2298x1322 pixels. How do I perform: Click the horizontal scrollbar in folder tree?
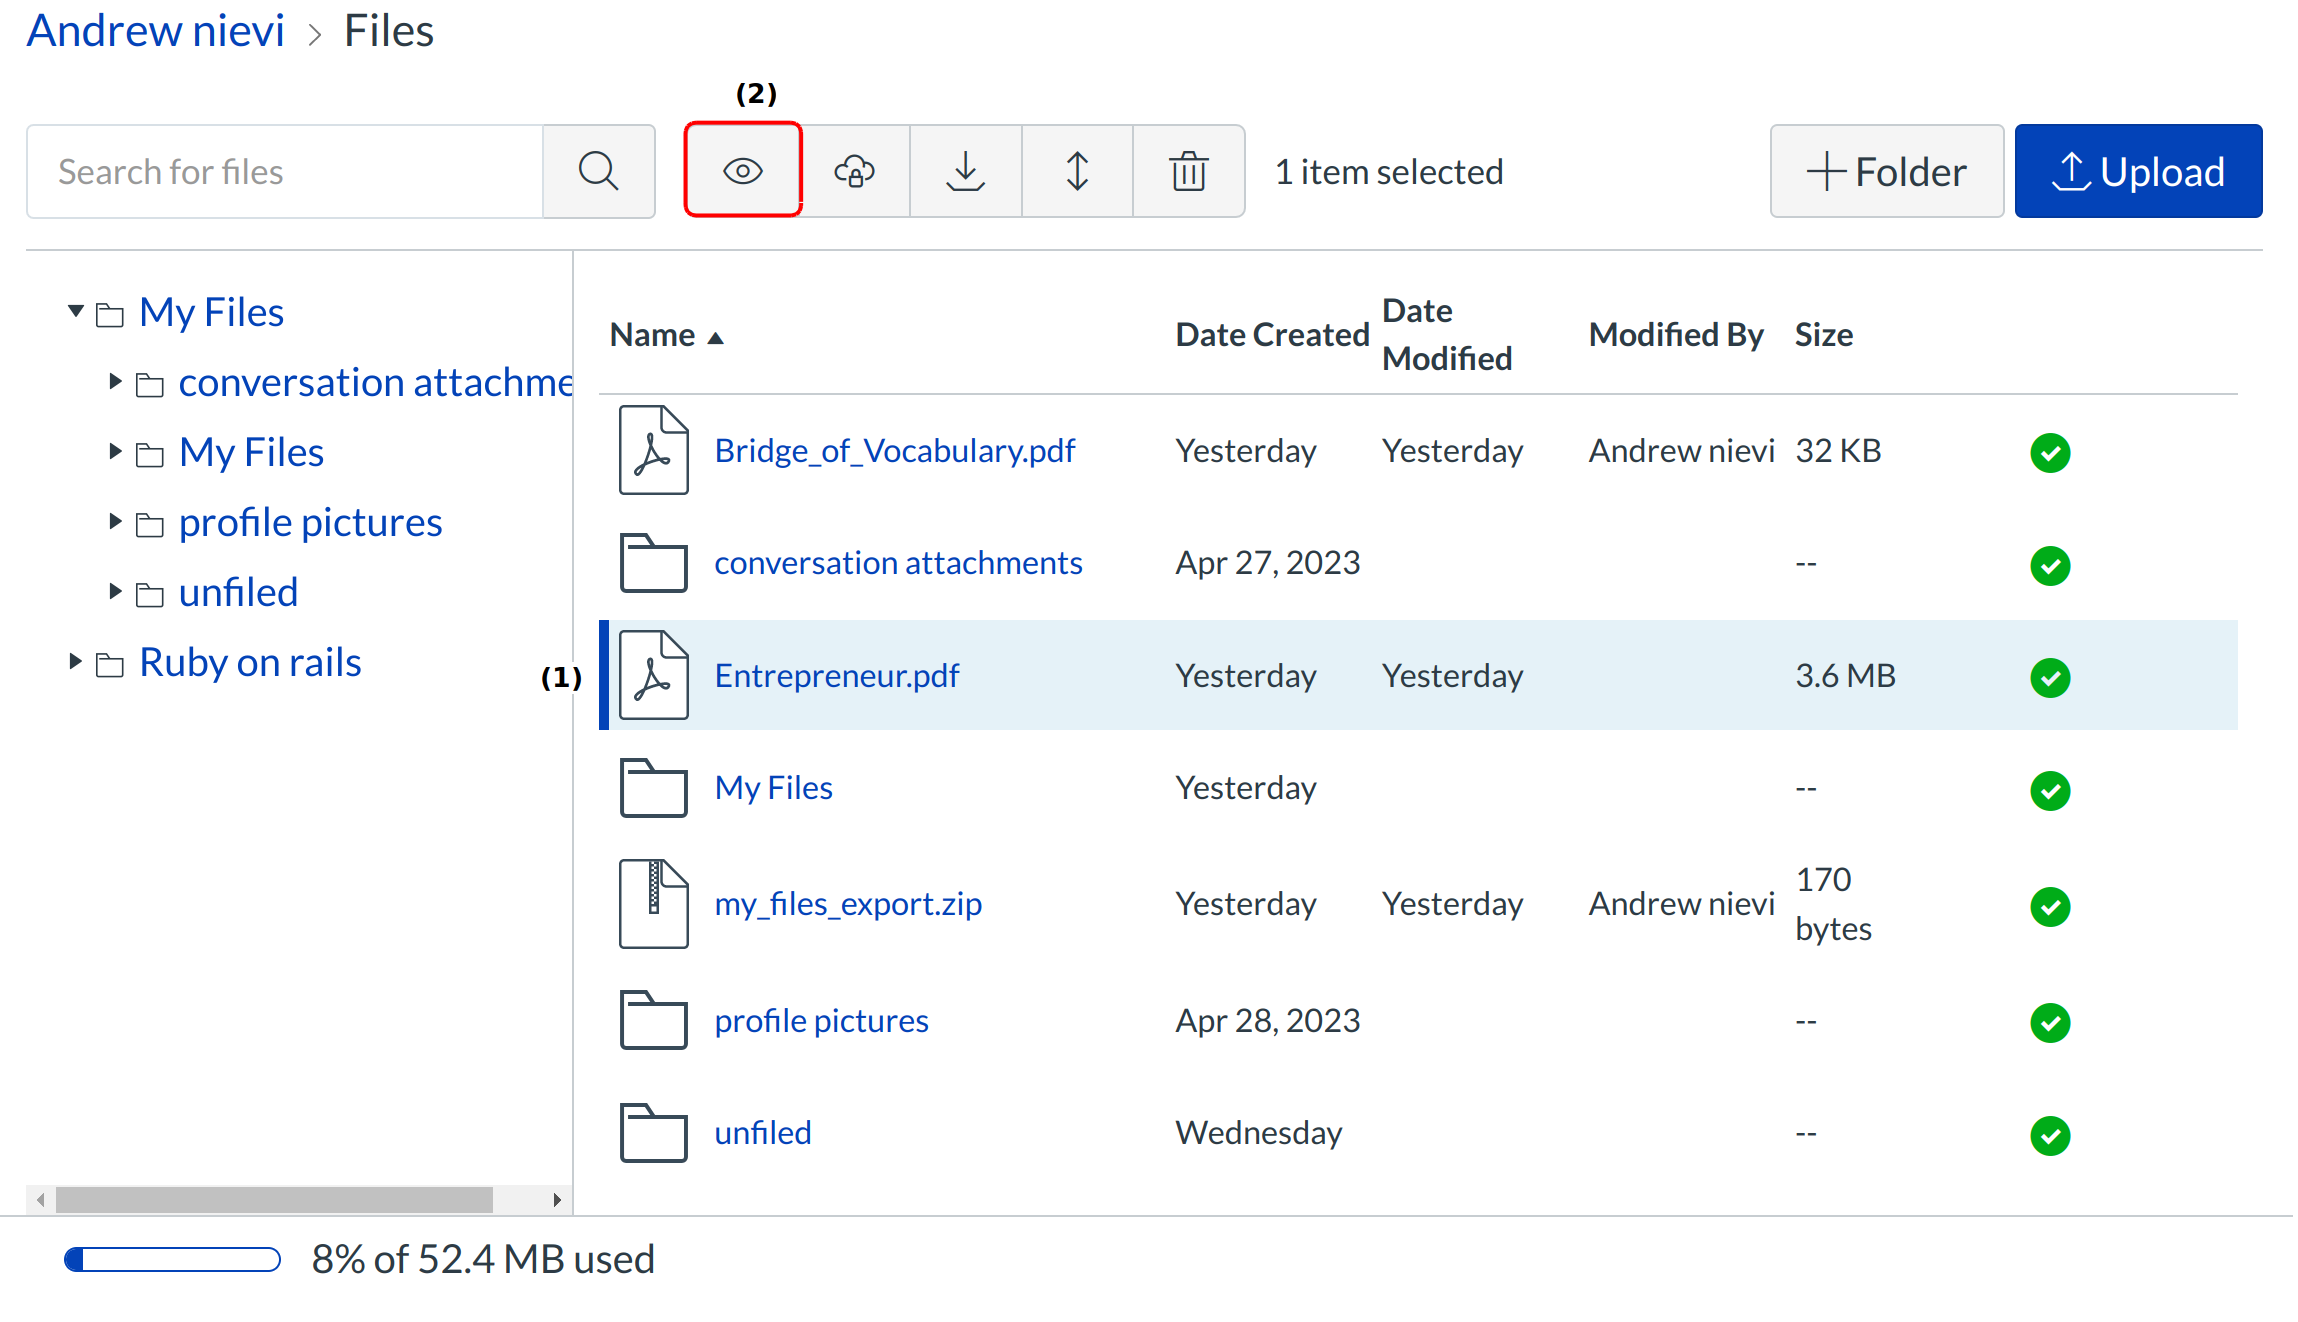click(x=273, y=1199)
